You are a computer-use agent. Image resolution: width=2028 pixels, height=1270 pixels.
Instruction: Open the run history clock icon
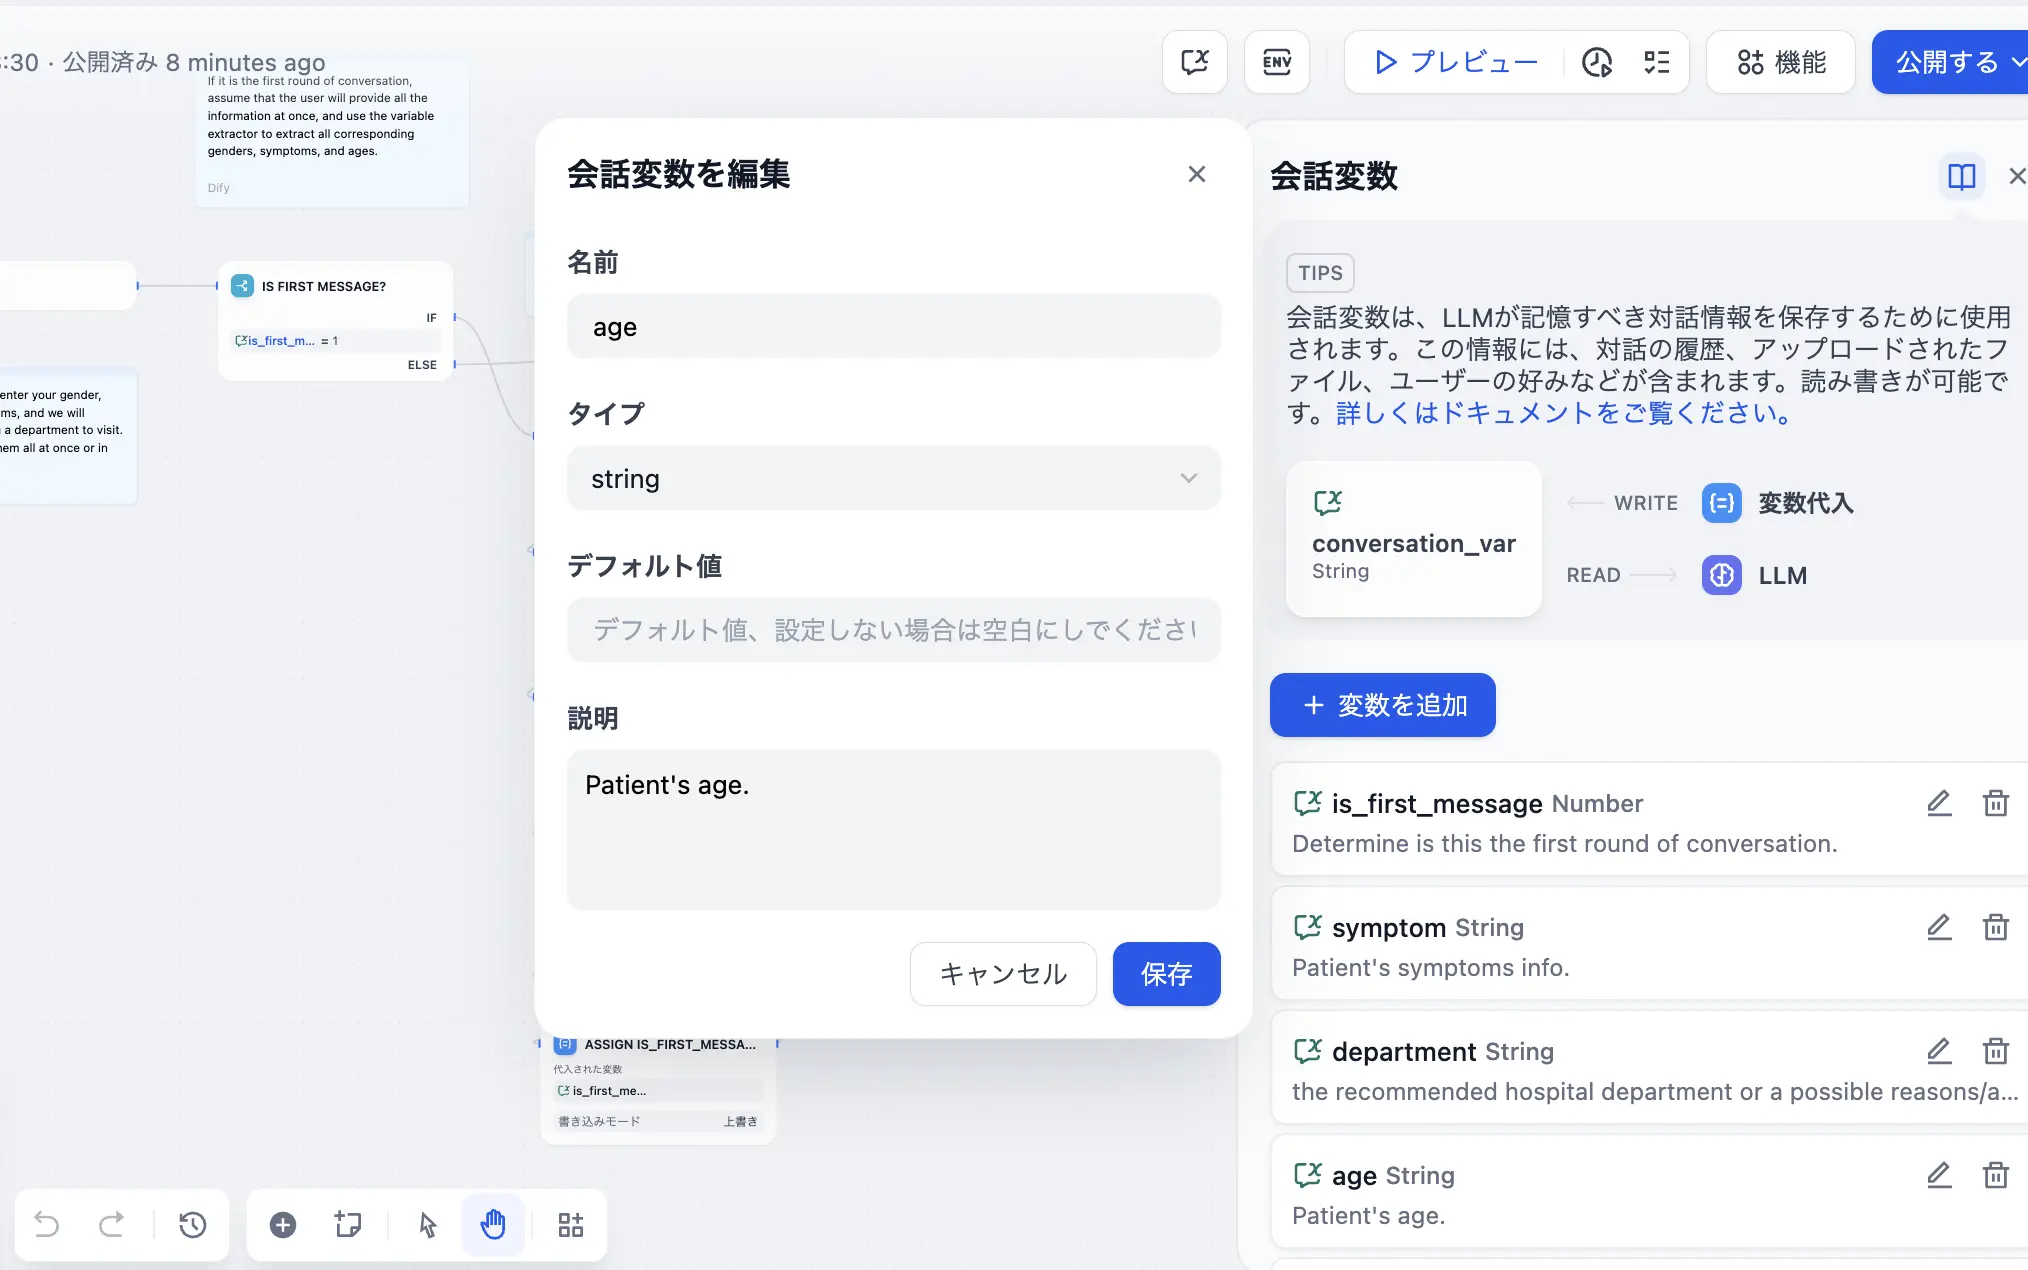click(1597, 62)
